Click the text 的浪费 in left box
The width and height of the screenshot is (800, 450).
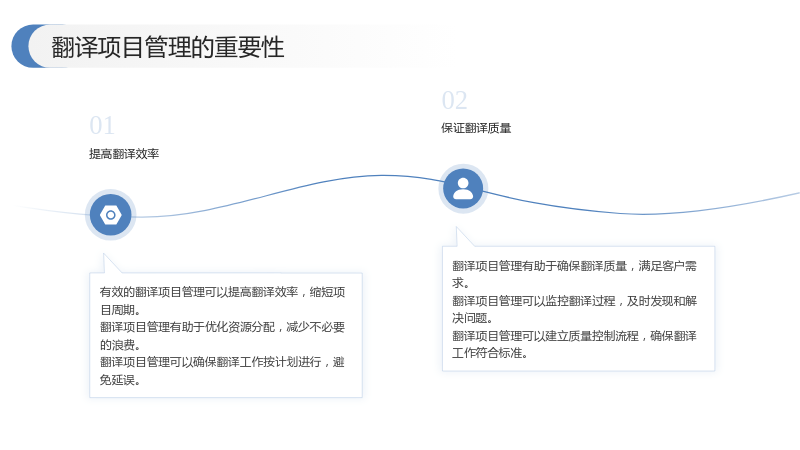pos(119,345)
